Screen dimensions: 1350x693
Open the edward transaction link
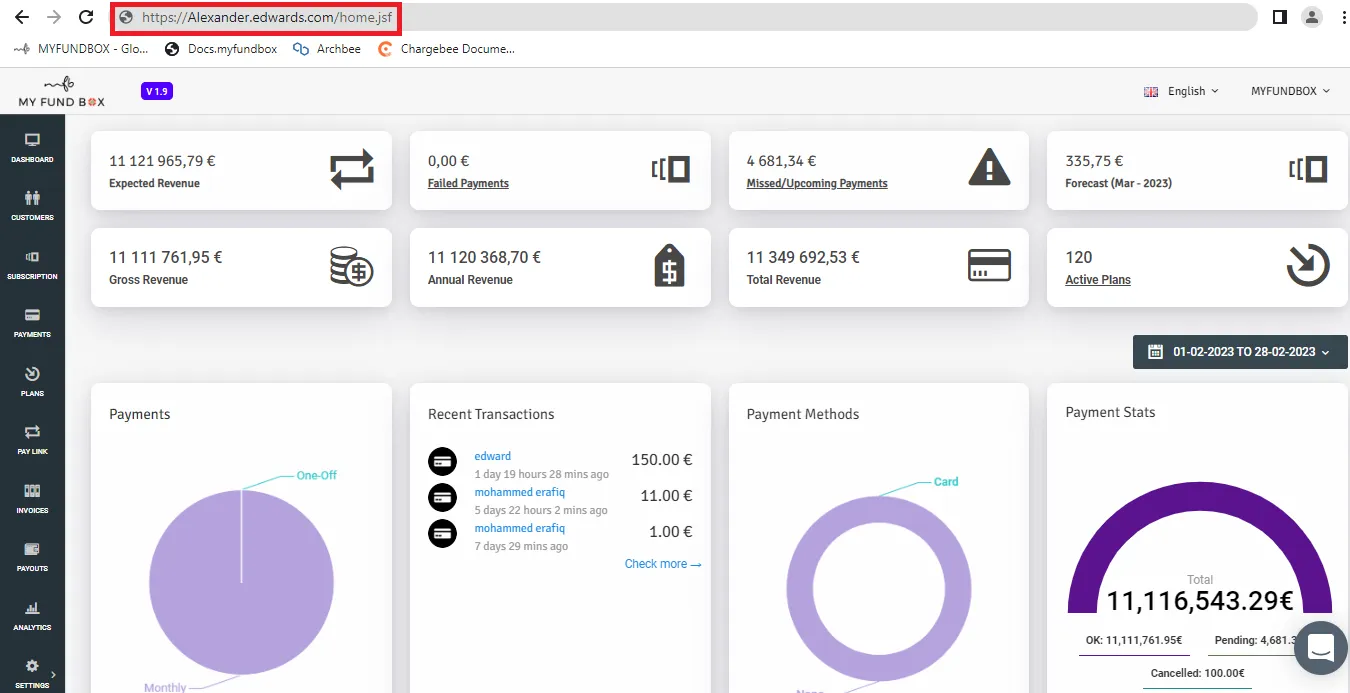(x=492, y=456)
